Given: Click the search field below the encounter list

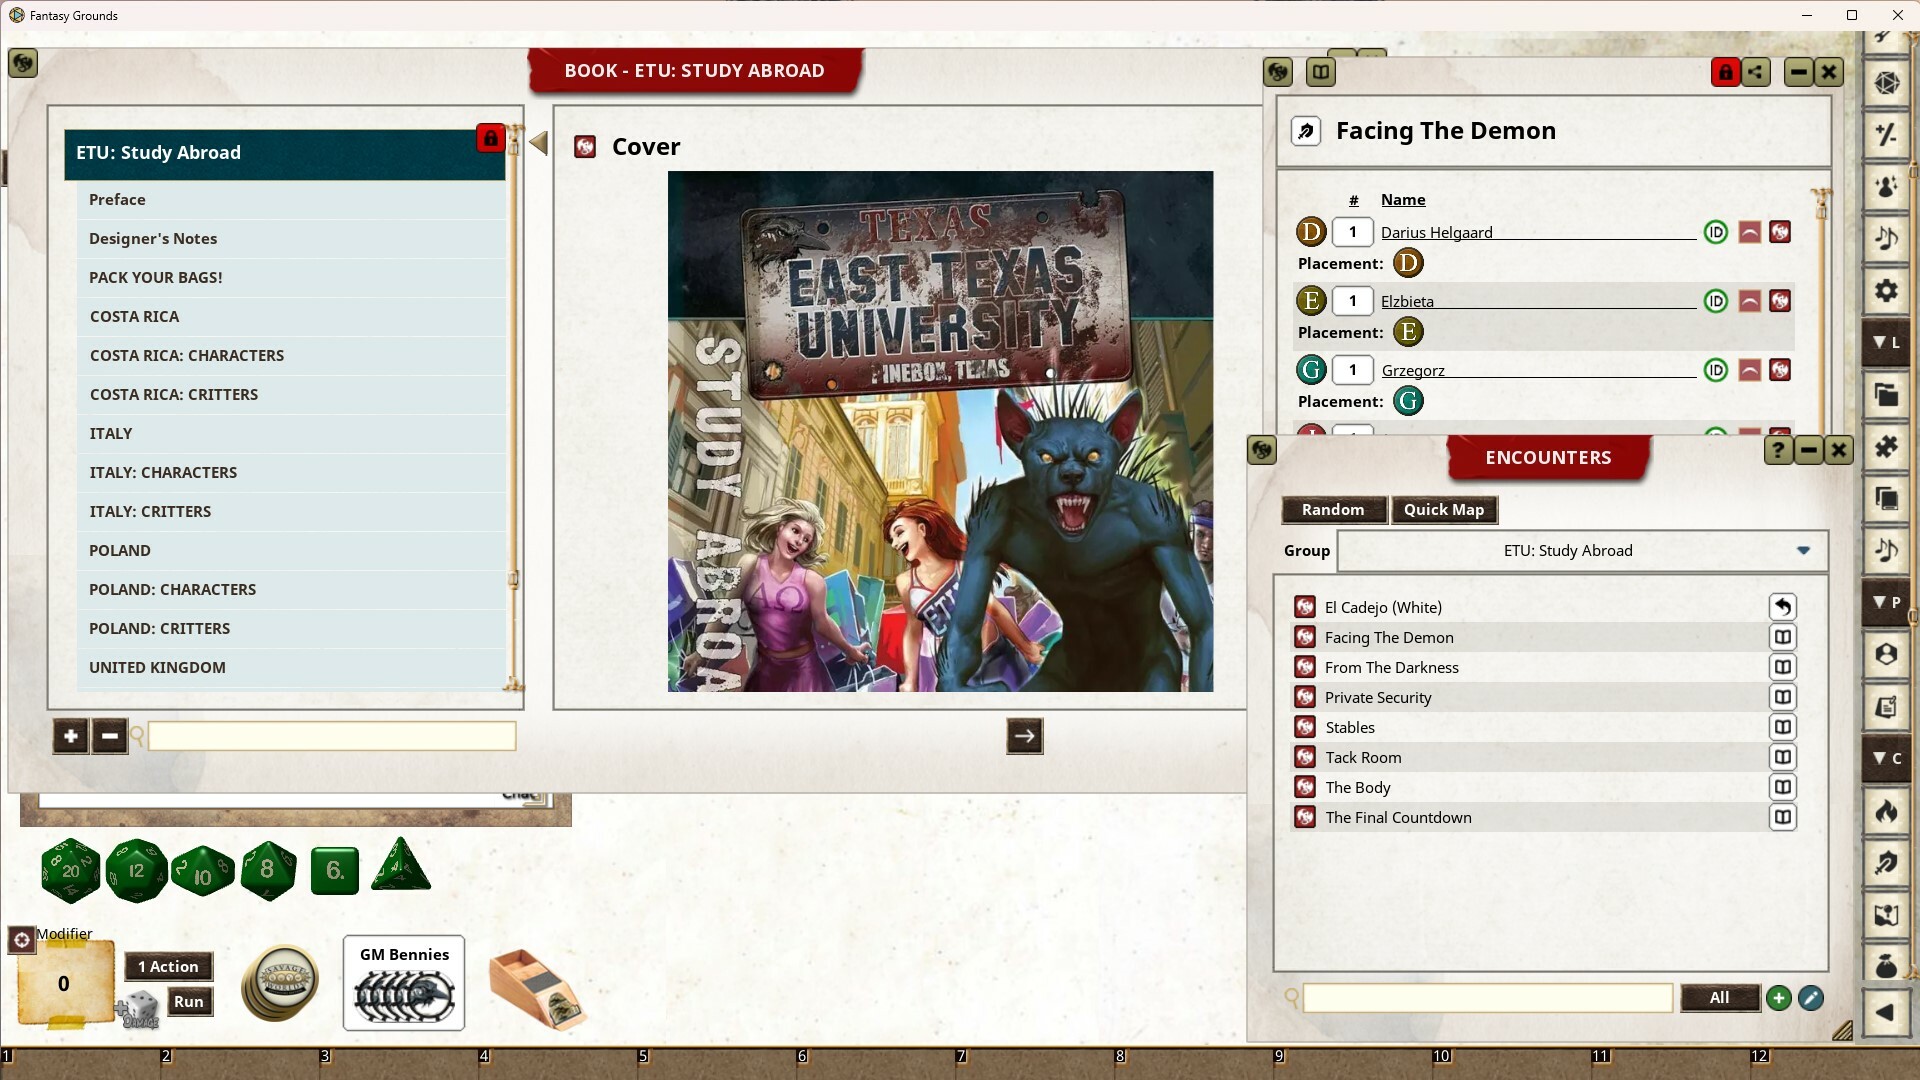Looking at the screenshot, I should pos(1487,998).
